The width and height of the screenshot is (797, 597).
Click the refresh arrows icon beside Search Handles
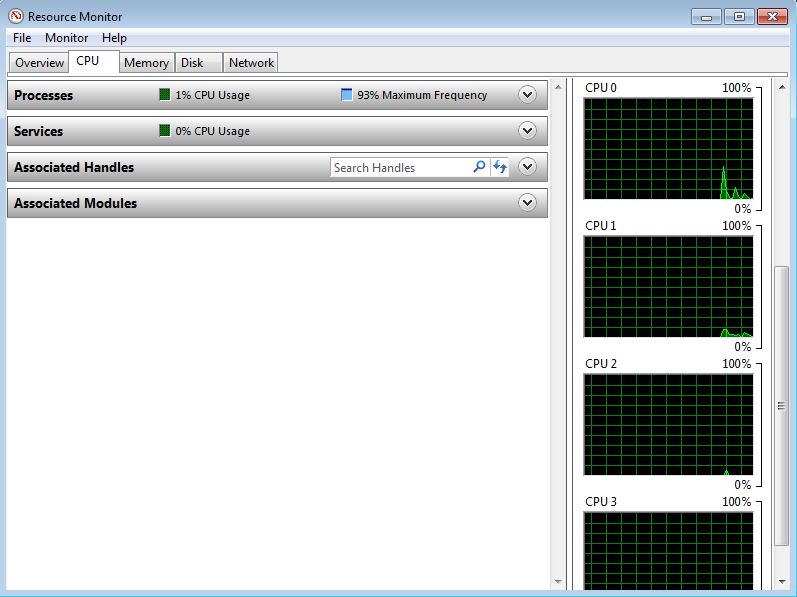pos(500,167)
